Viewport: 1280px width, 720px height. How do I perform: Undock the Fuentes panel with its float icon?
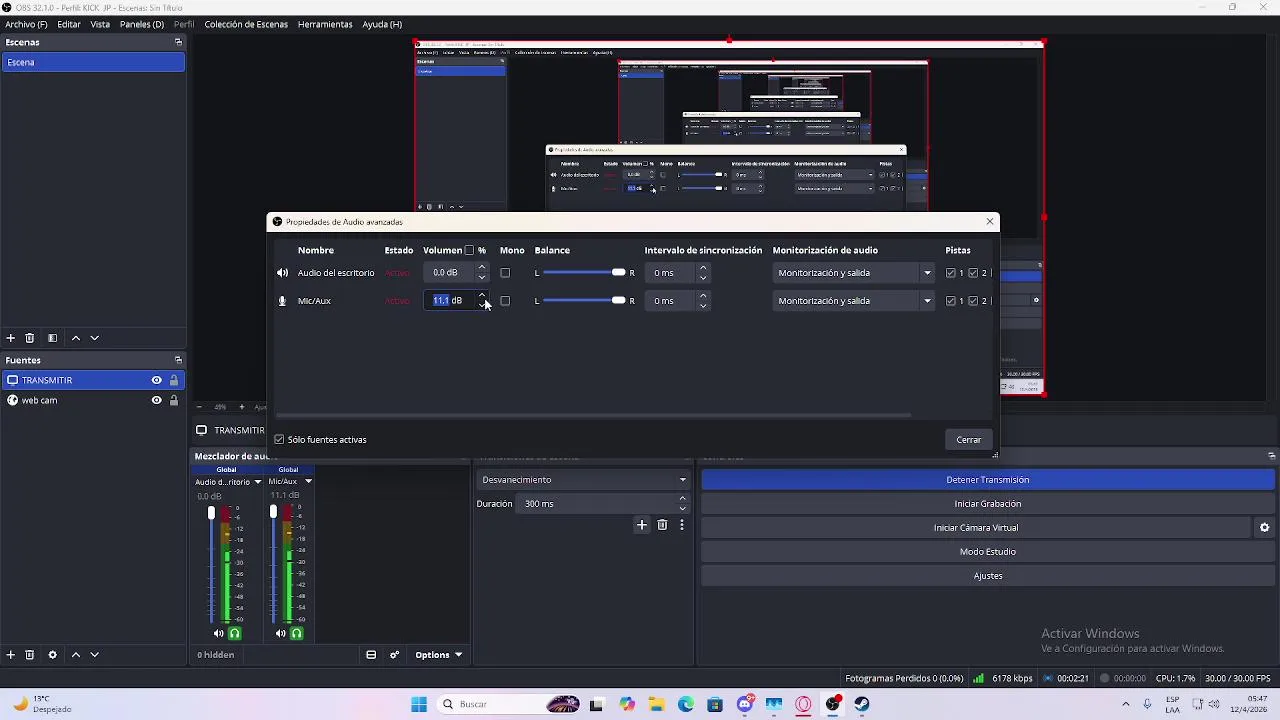coord(178,360)
